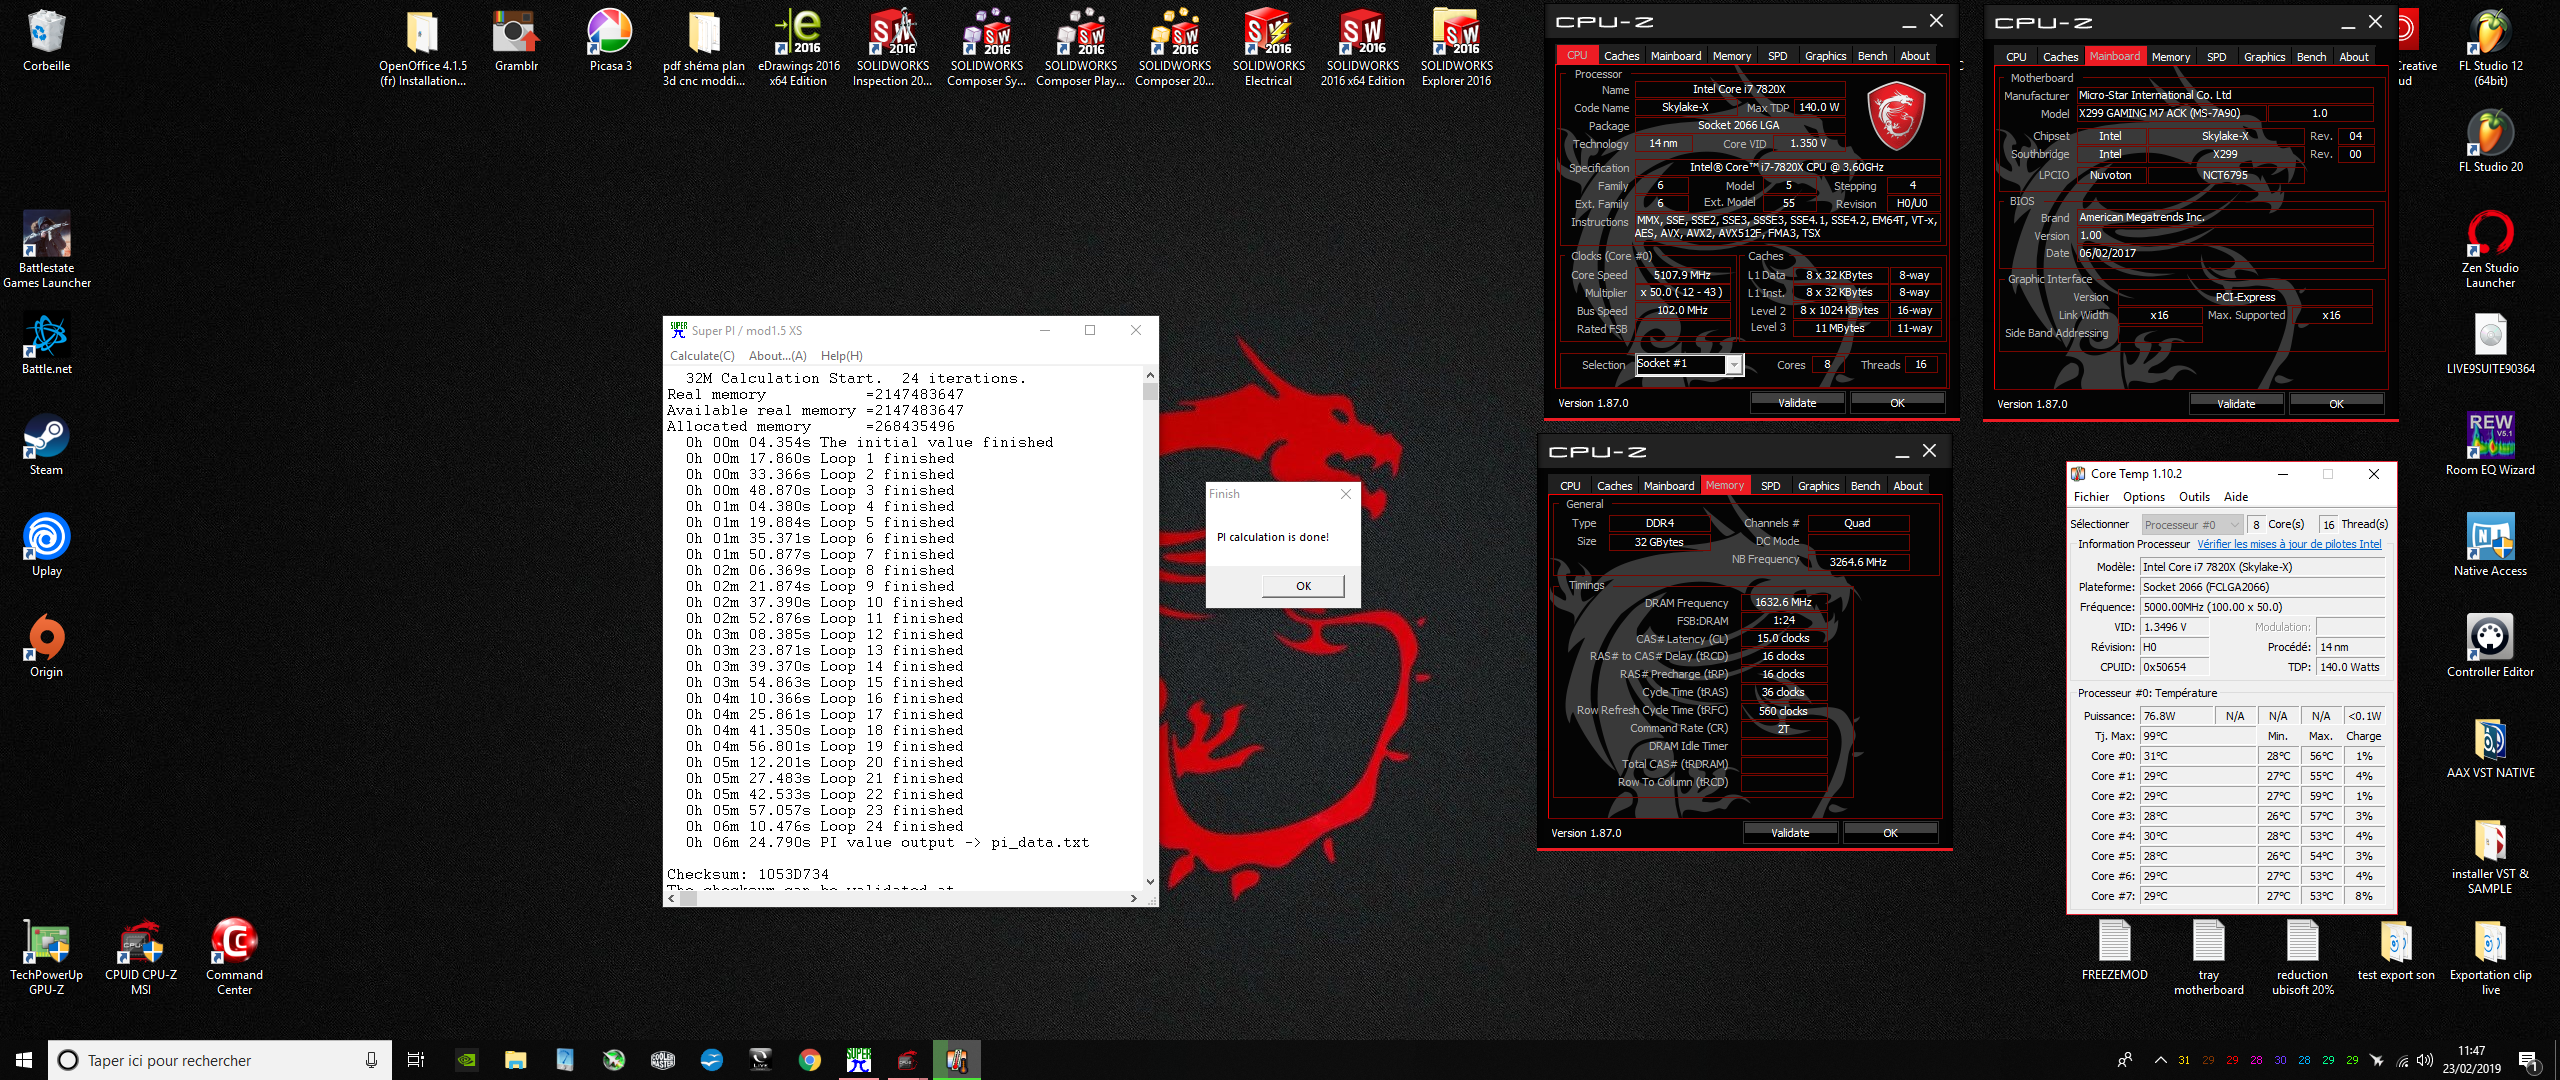Launch Steam from the desktop
This screenshot has width=2560, height=1080.
click(x=46, y=444)
